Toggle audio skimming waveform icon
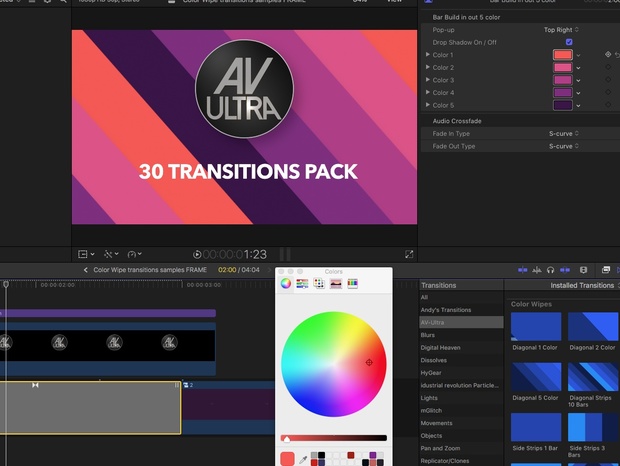Screen dimensions: 620x466 (x=537, y=270)
